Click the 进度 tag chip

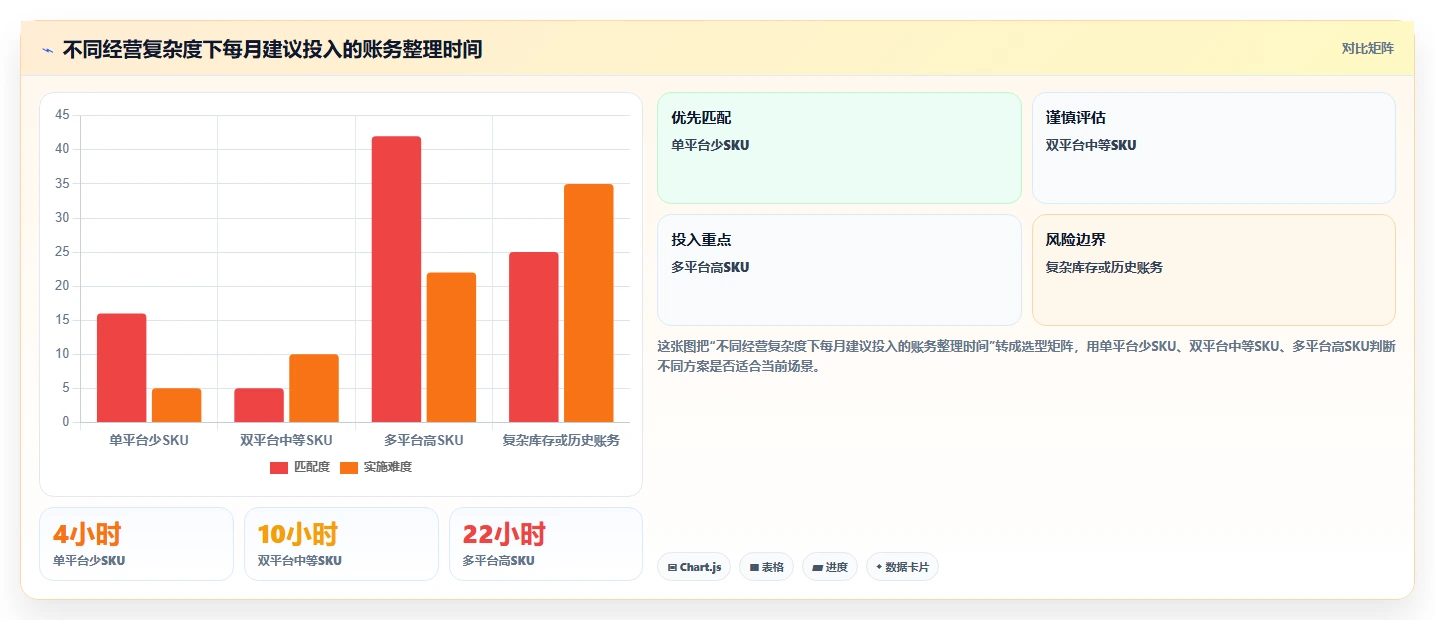point(830,567)
